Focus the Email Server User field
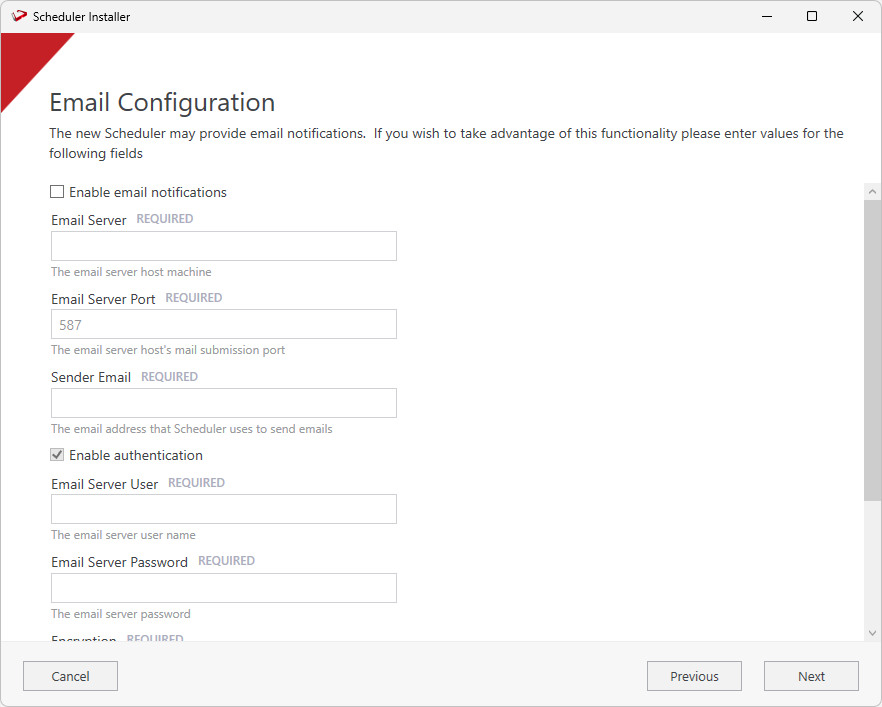 (x=223, y=509)
